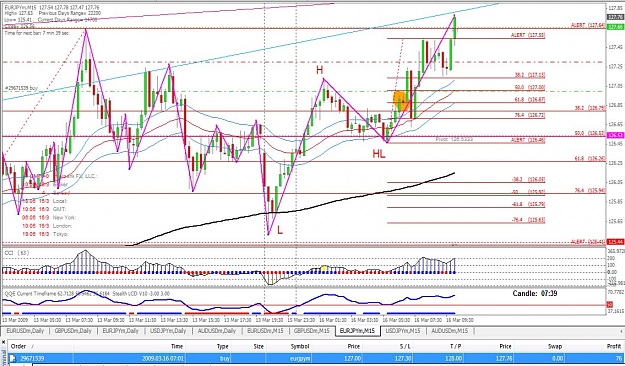Screen dimensions: 625x366
Task: Click the 76.4 (125.94) retracement label
Action: (x=590, y=191)
